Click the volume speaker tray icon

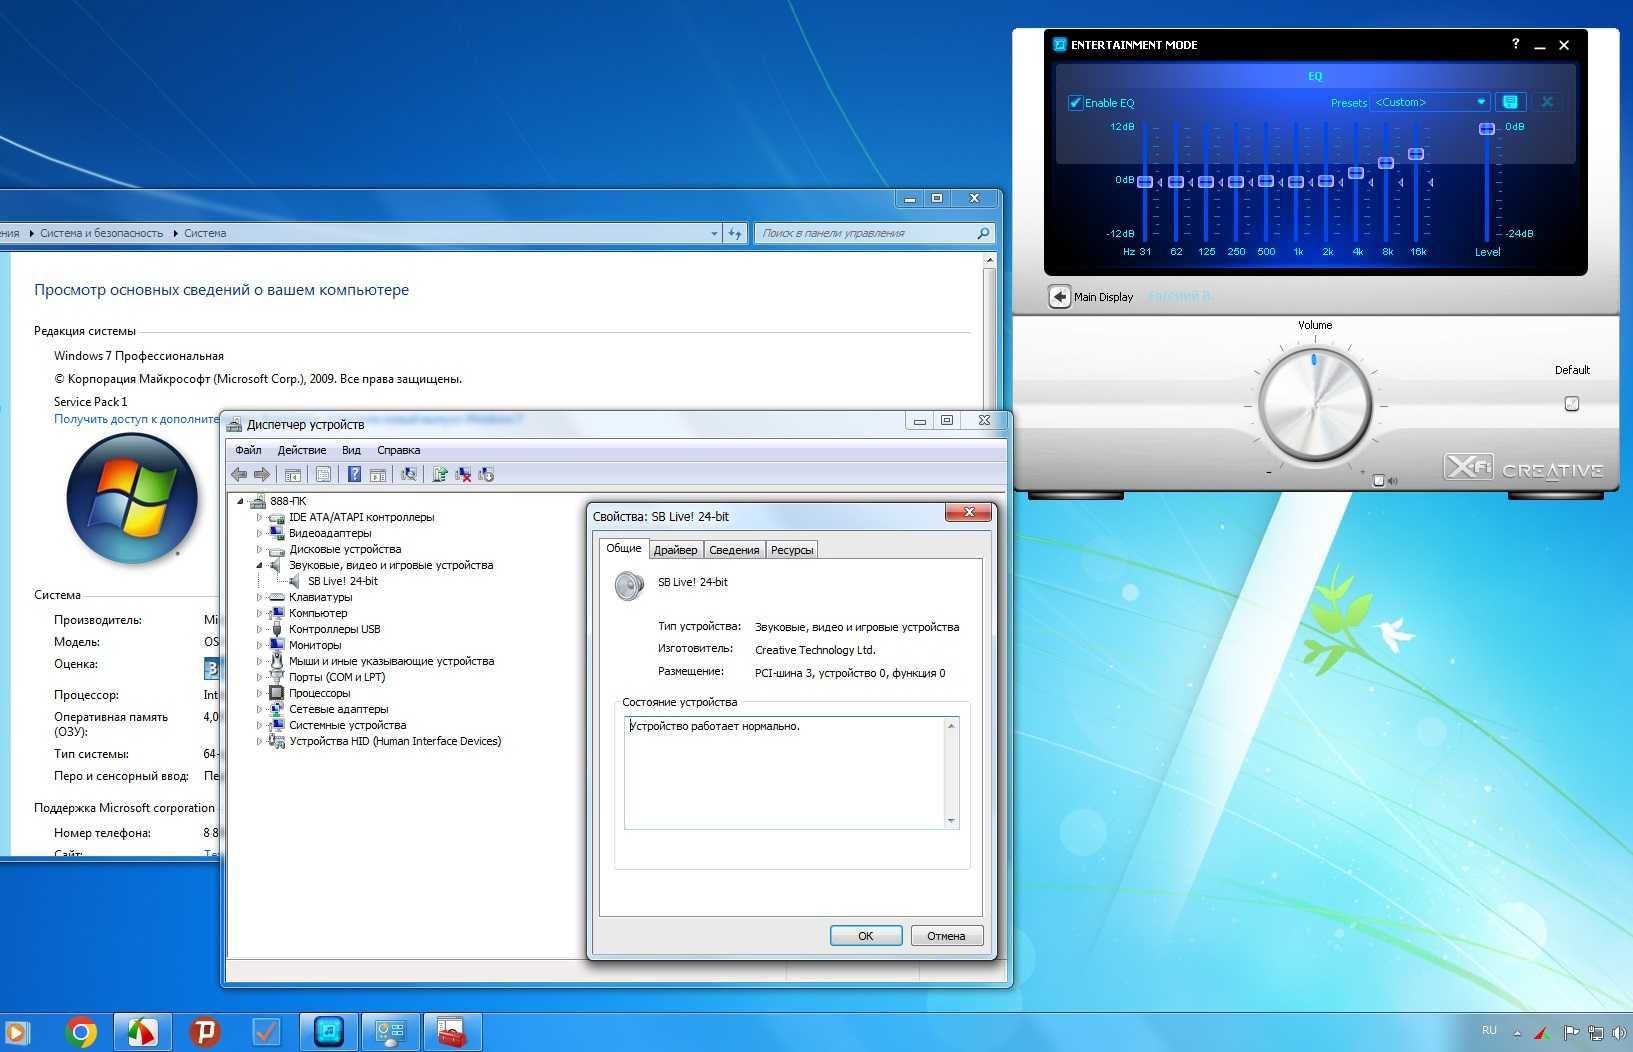(x=1618, y=1033)
